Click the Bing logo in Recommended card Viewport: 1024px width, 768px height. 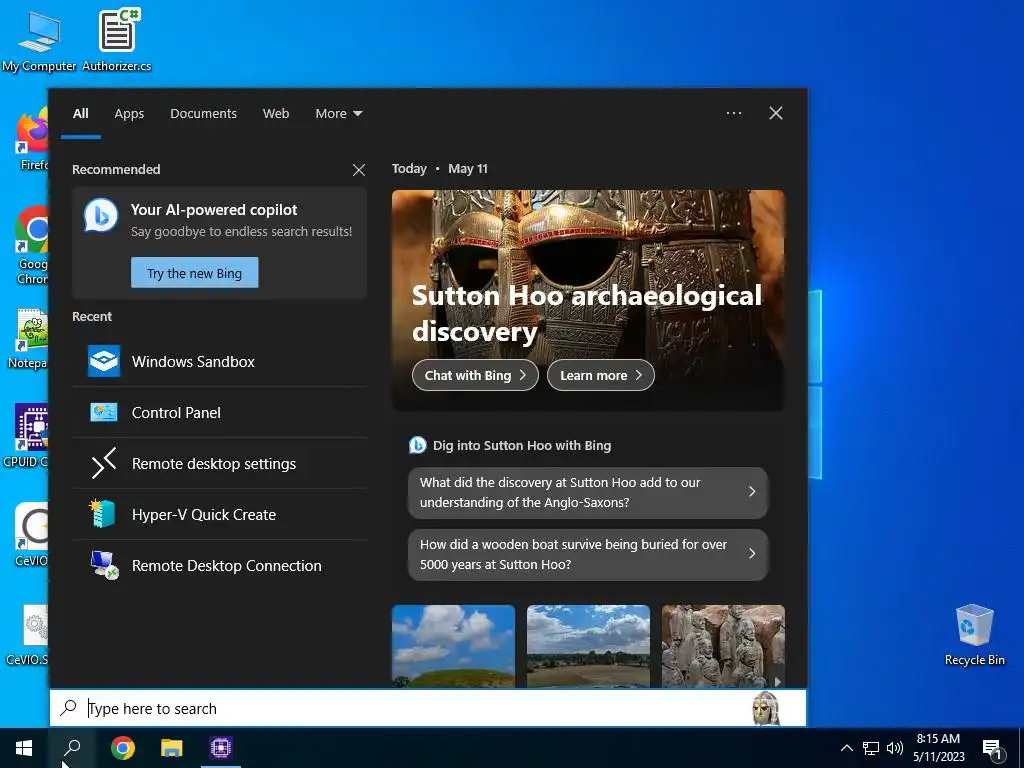pos(101,216)
